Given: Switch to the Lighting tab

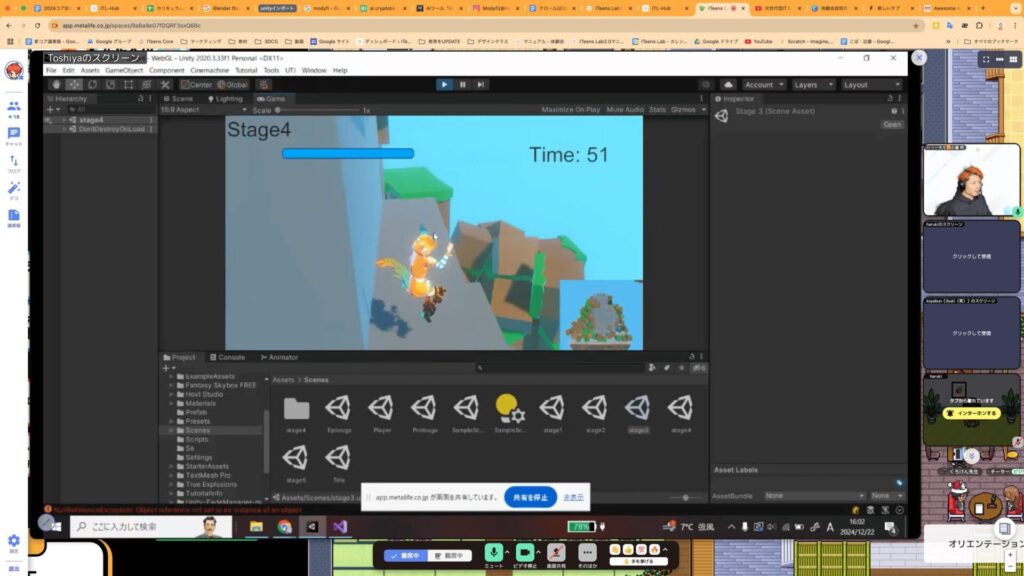Looking at the screenshot, I should click(x=225, y=99).
